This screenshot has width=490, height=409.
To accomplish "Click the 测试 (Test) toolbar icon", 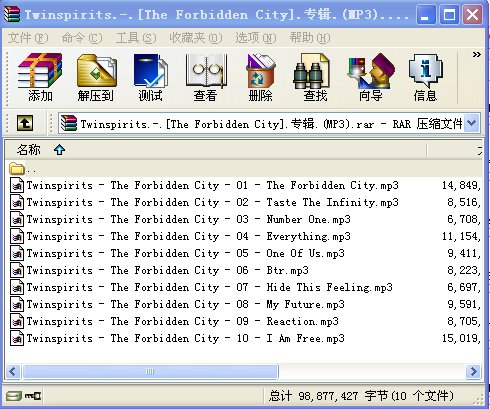I will pos(150,77).
